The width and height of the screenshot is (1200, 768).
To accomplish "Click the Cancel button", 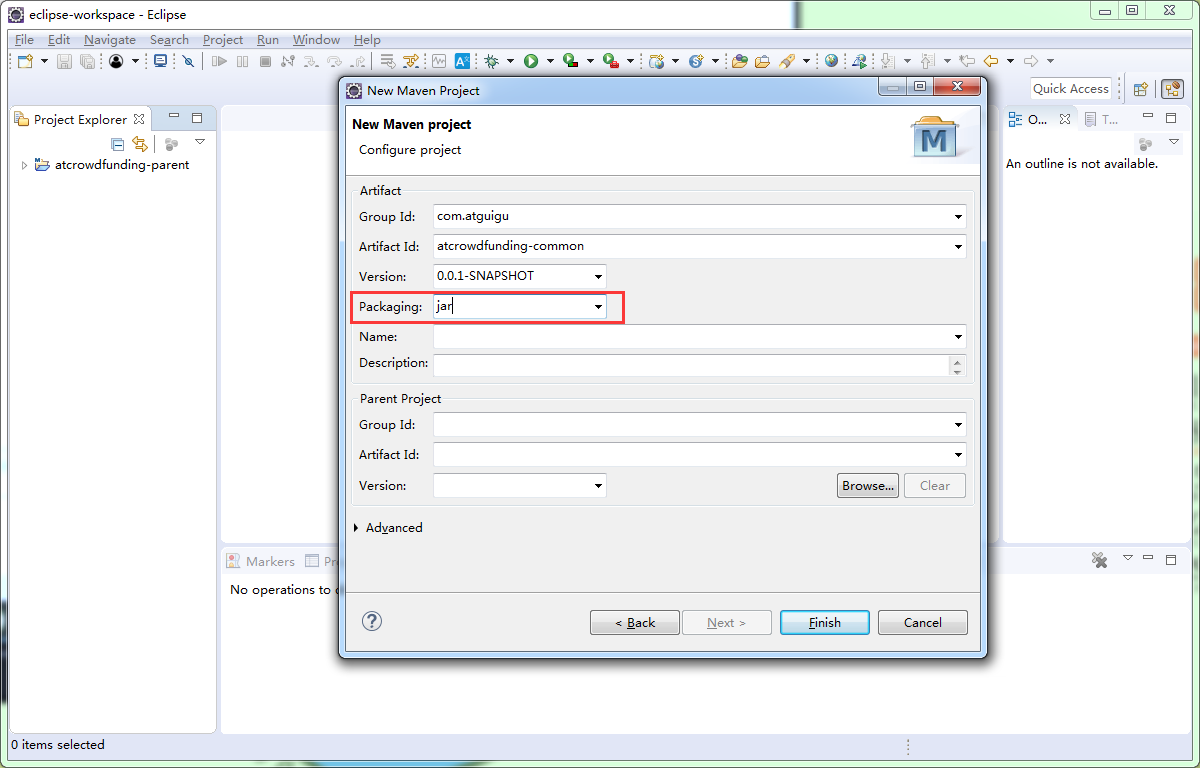I will (923, 622).
